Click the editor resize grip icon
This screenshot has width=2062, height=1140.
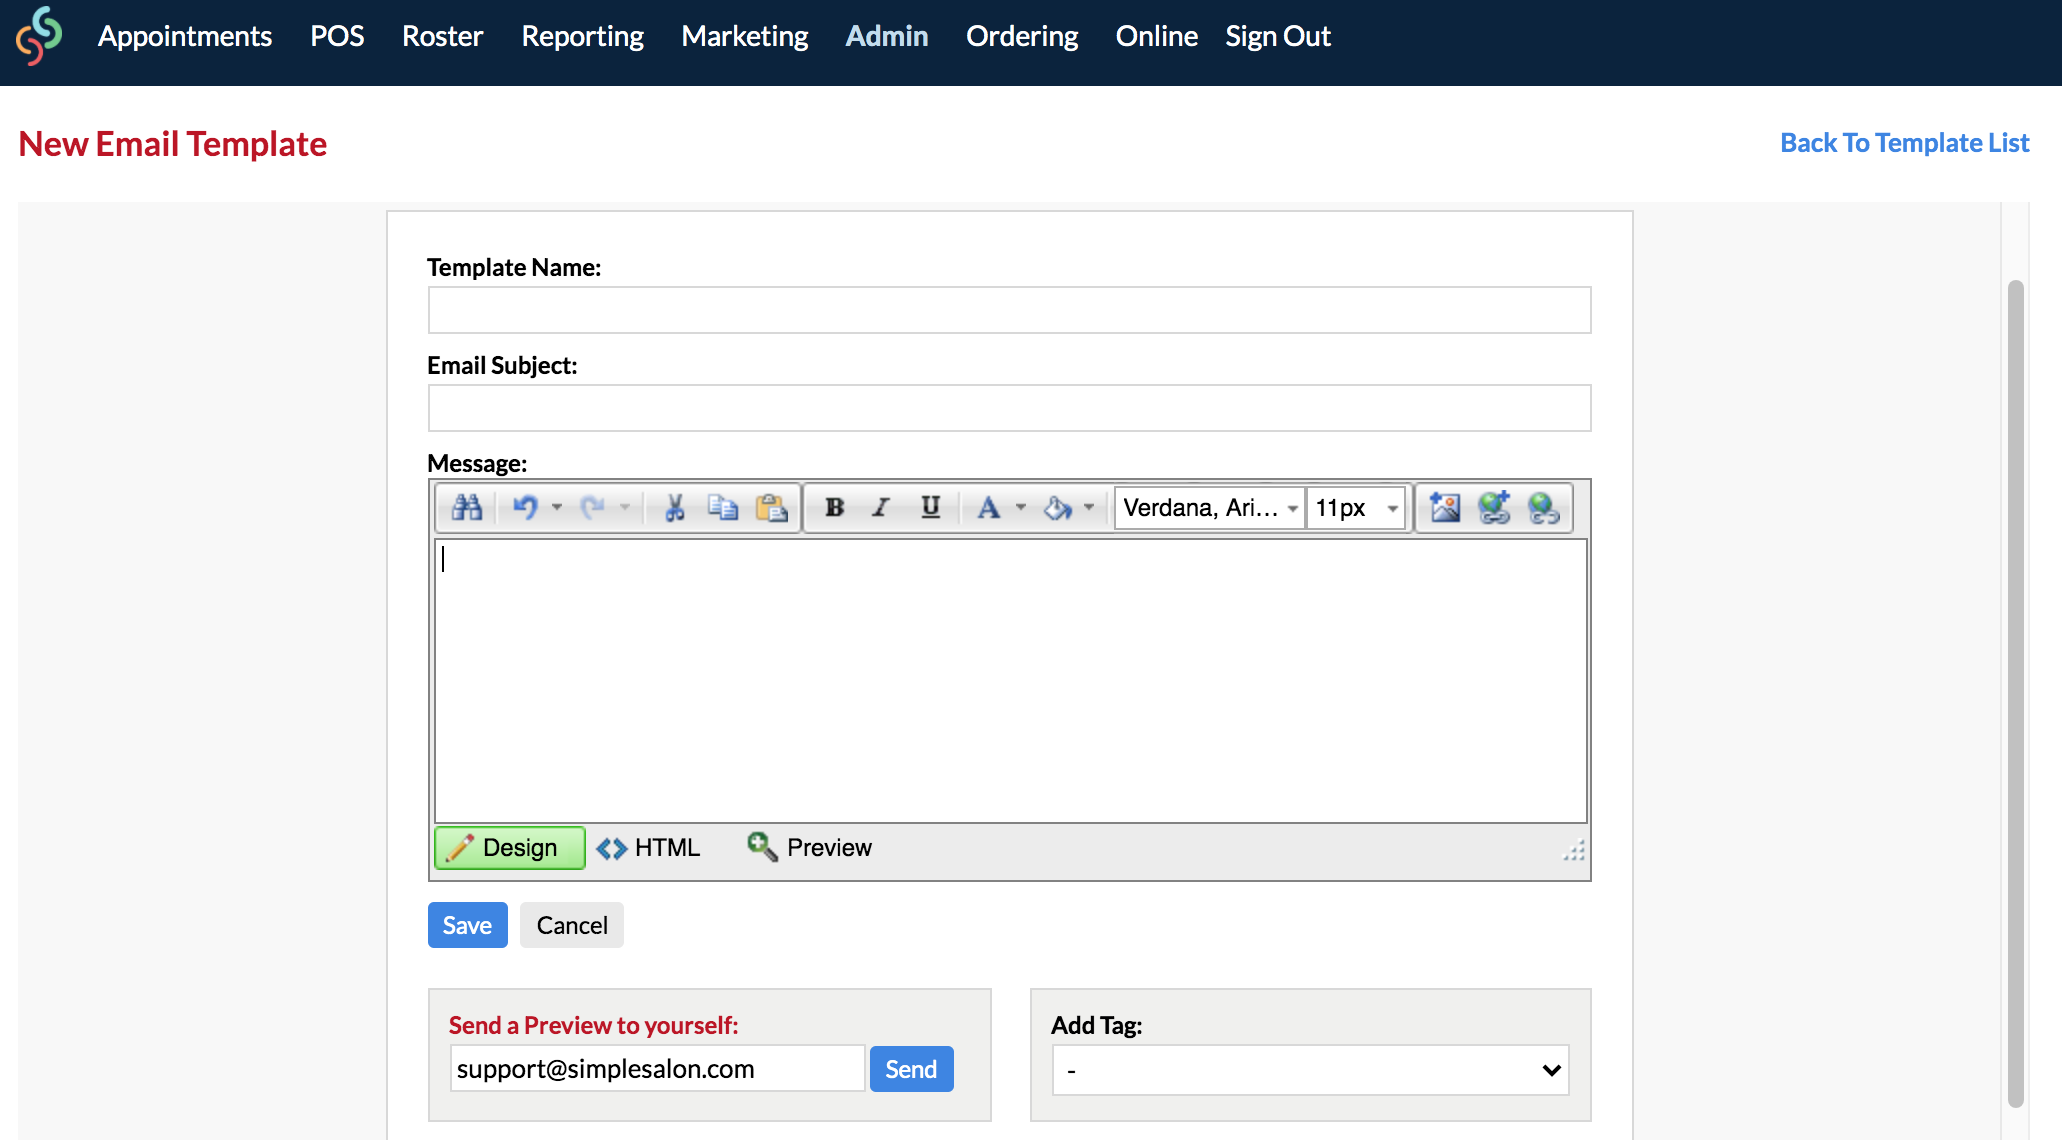coord(1574,850)
